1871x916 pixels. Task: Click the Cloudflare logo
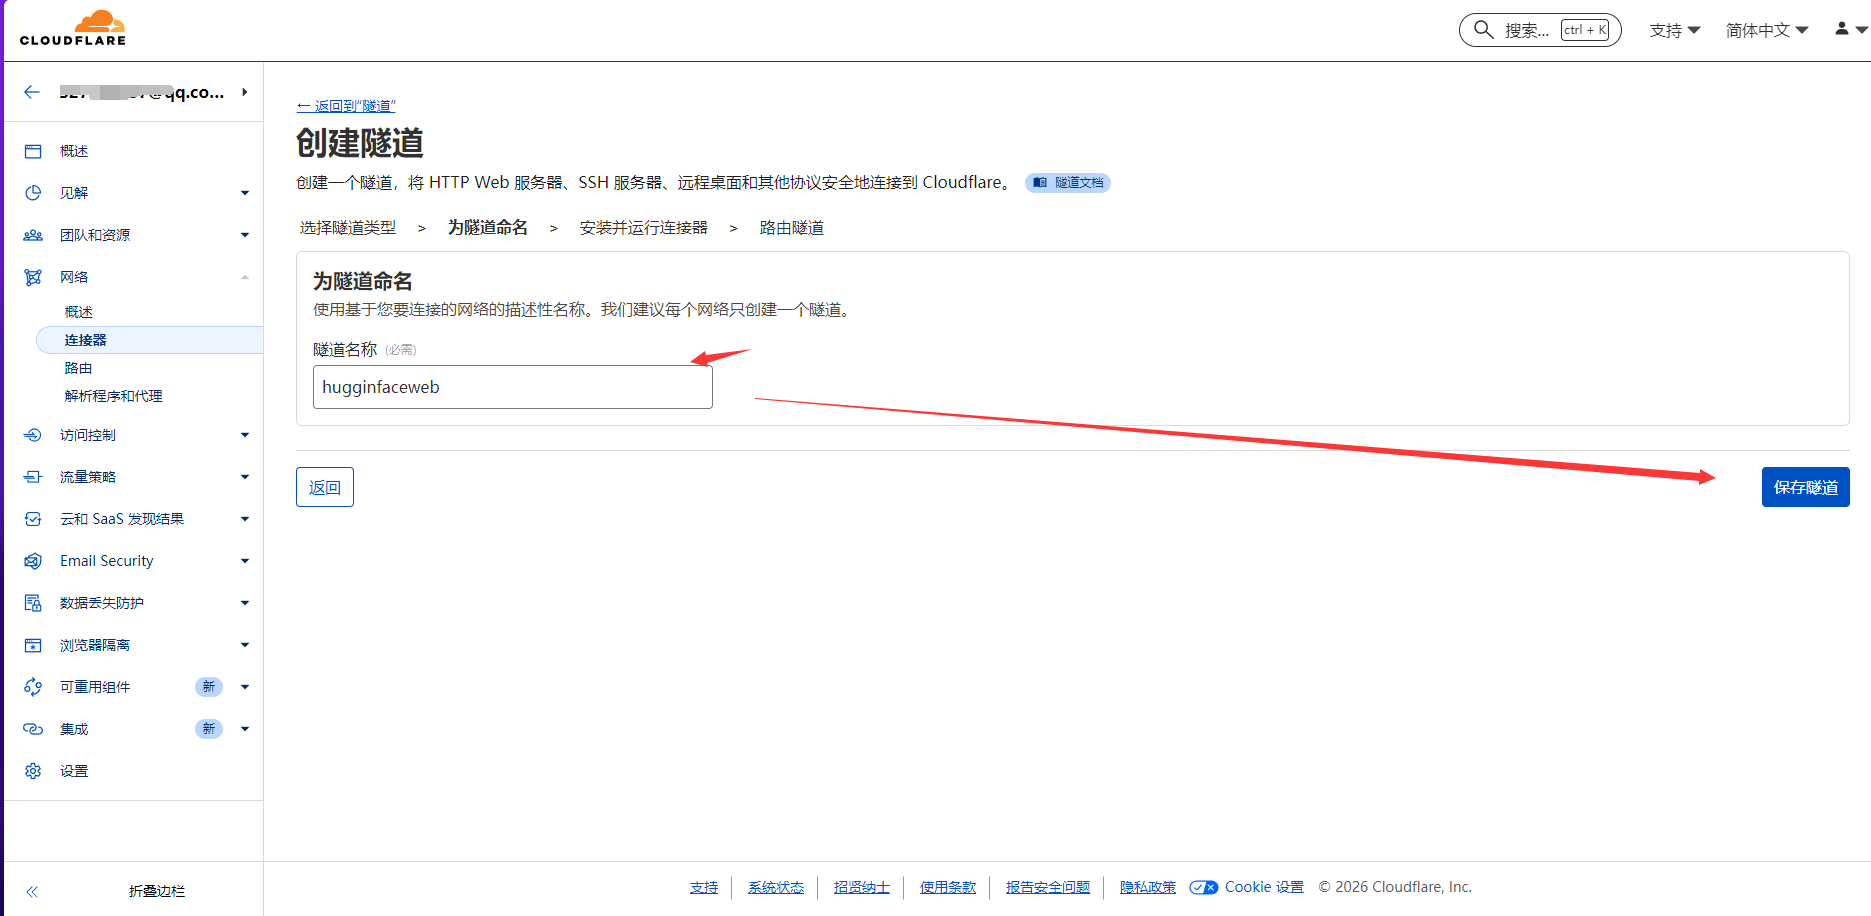(x=73, y=28)
